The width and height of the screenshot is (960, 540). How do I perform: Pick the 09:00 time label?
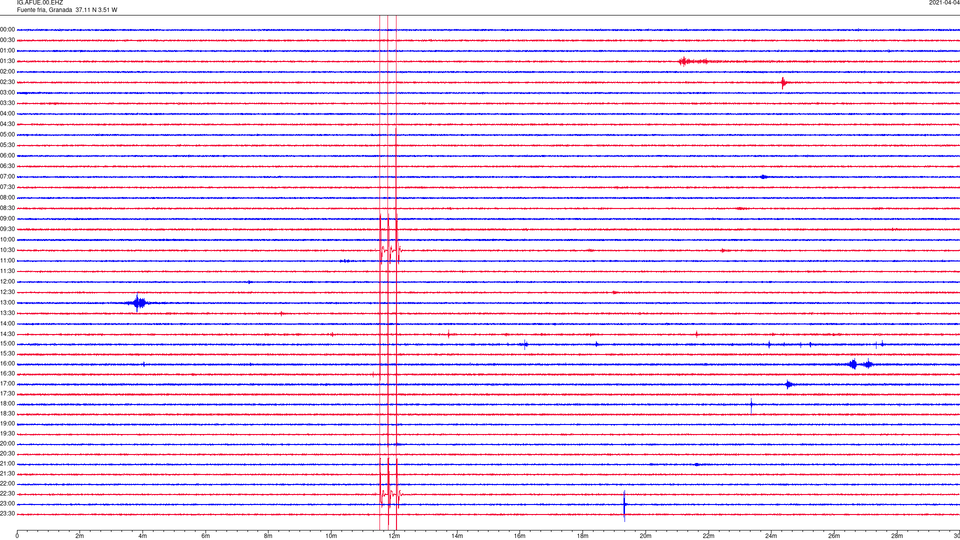coord(8,219)
